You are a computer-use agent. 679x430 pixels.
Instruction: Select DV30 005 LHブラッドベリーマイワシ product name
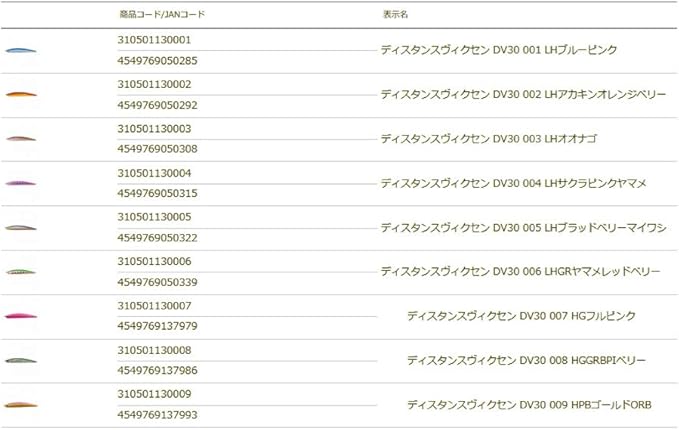tap(523, 227)
